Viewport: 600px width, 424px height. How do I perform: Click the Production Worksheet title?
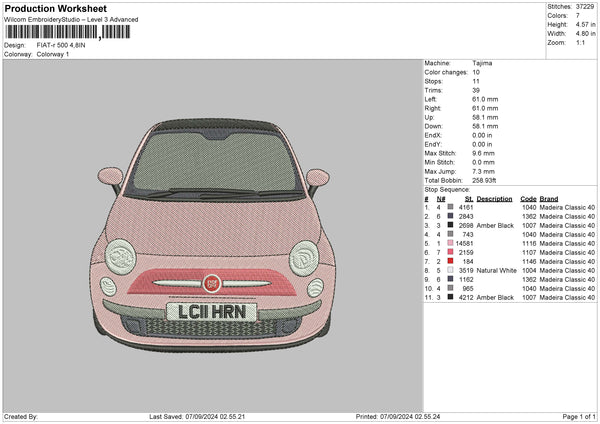point(54,9)
